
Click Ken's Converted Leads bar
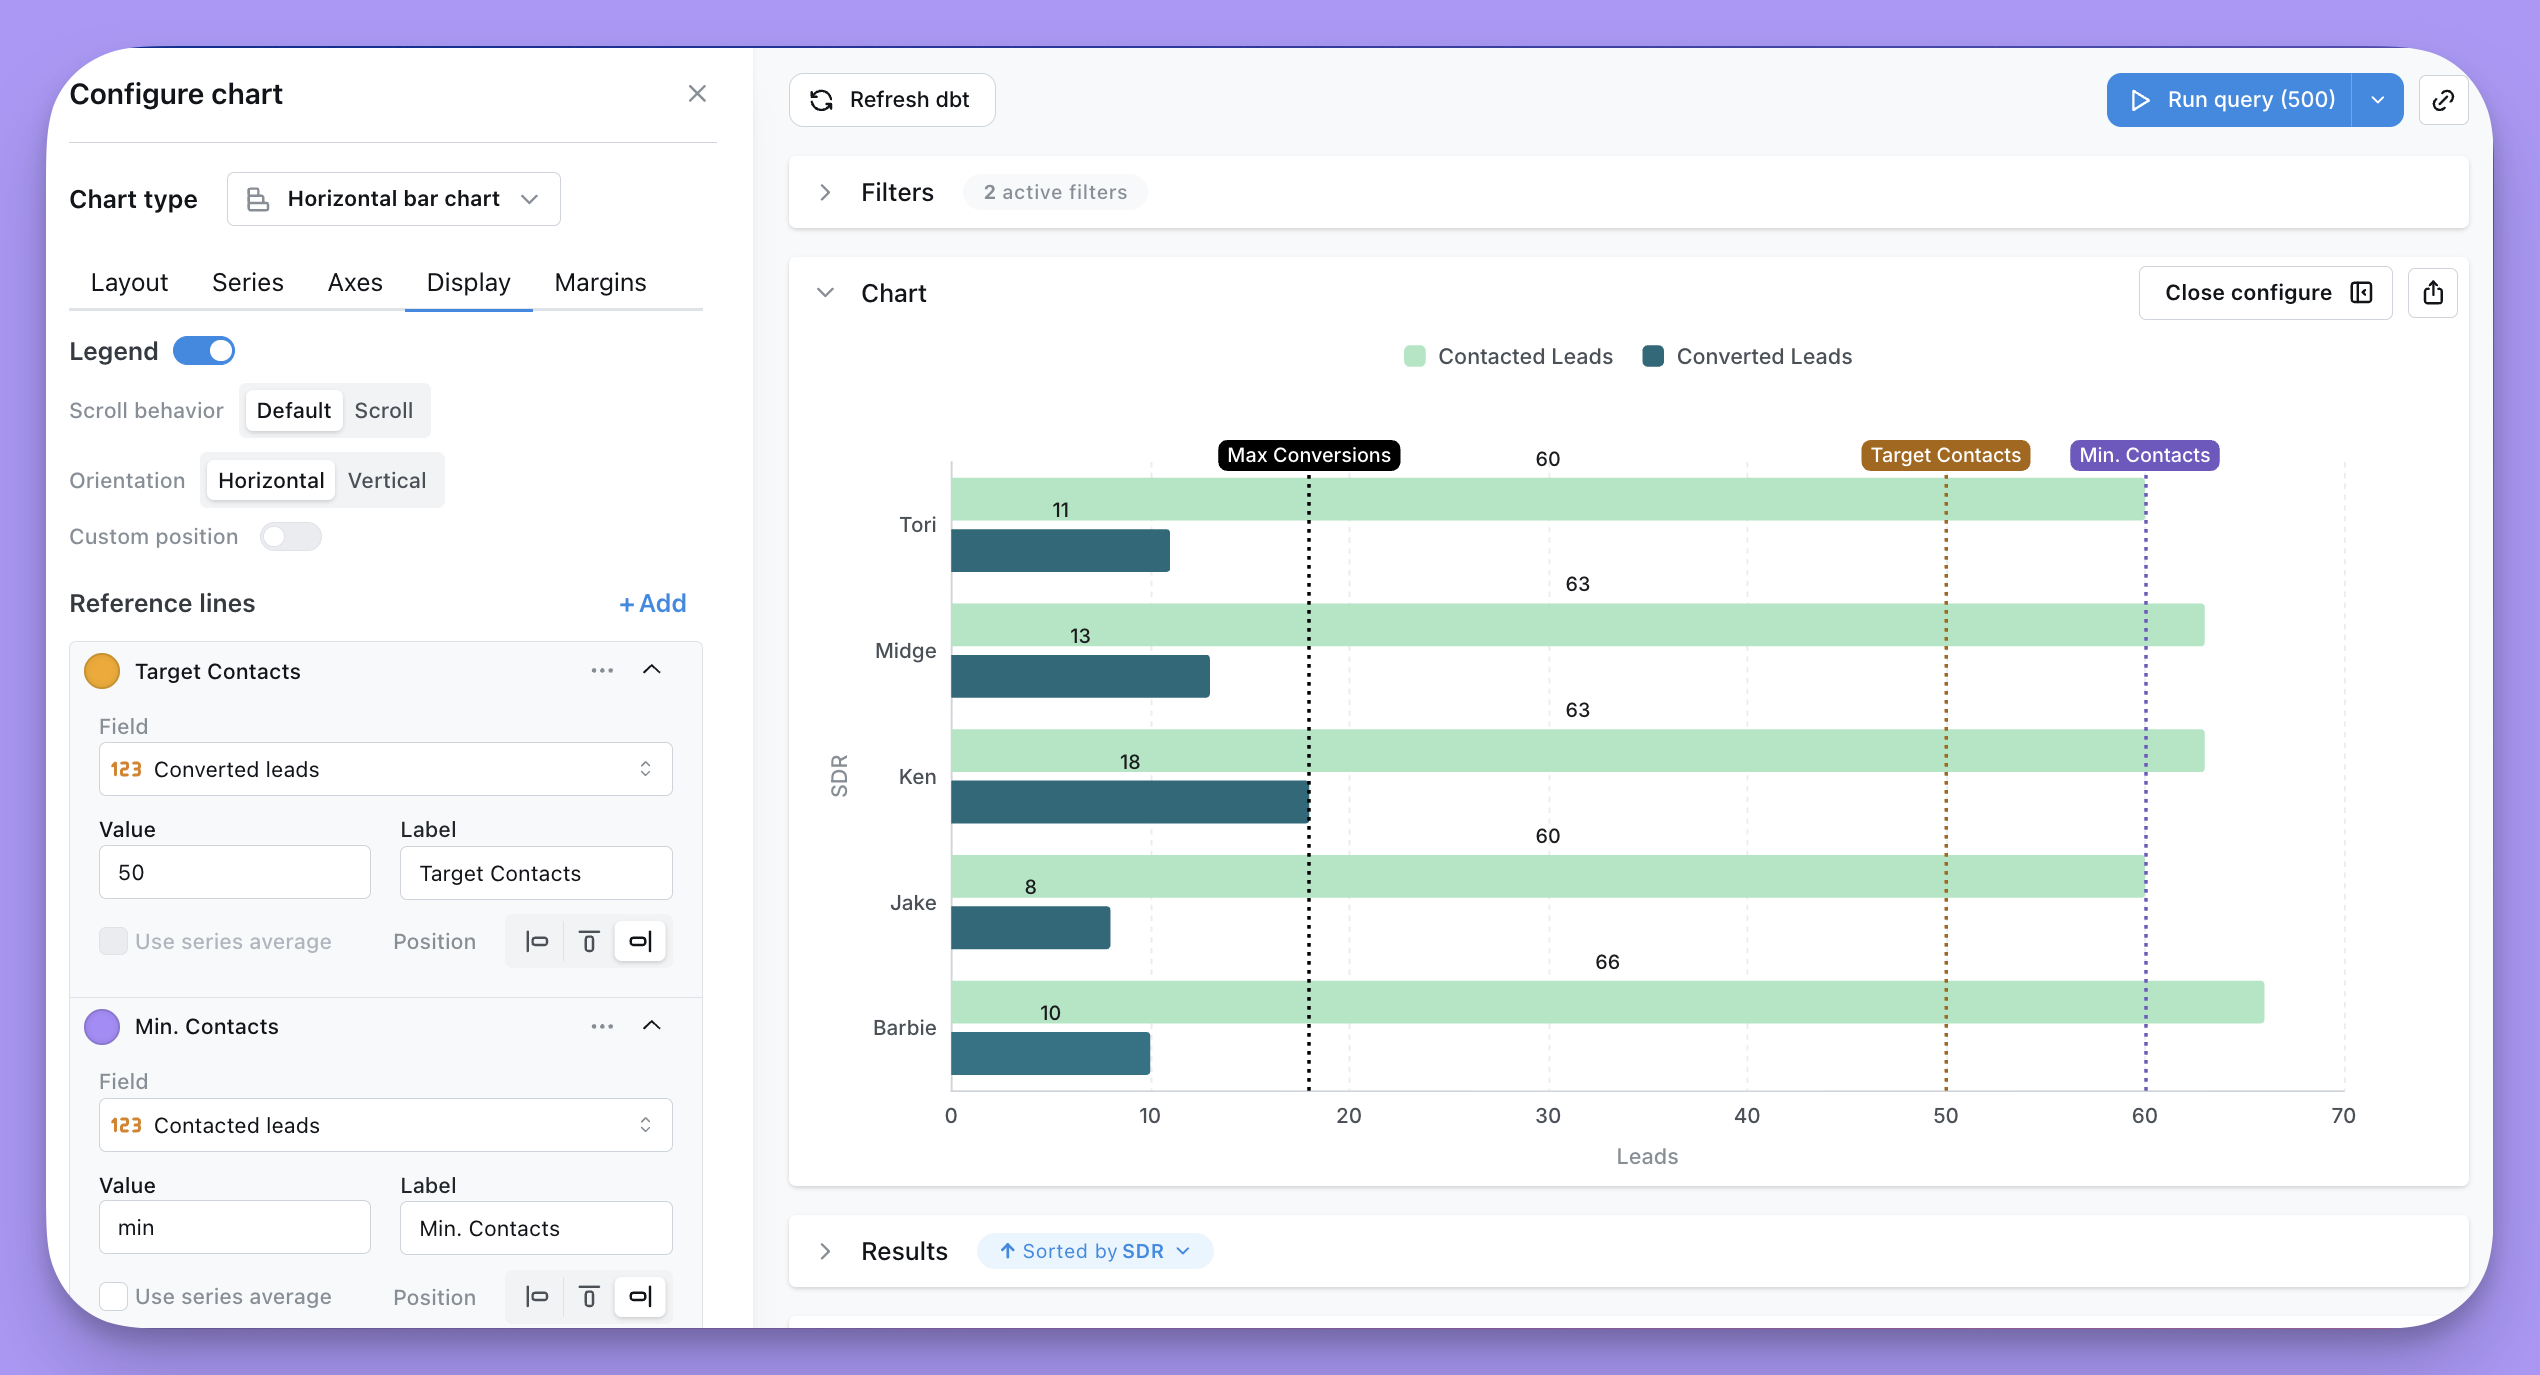tap(1130, 803)
